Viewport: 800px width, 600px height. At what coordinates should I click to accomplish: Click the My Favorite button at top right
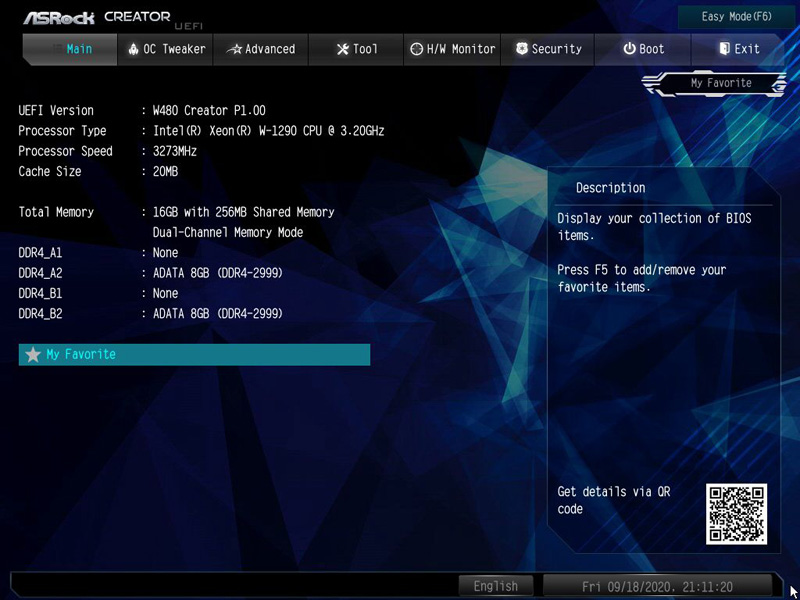tap(715, 83)
